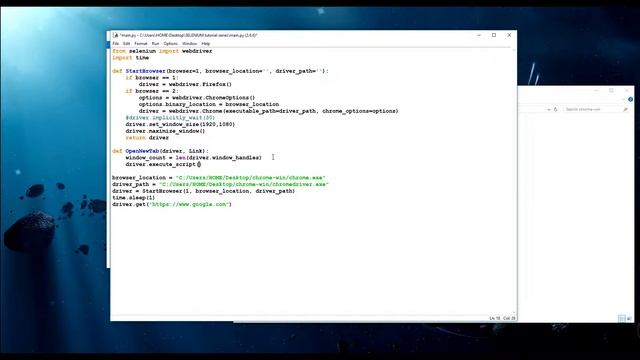
Task: Click the 'driver.maximize_window()' line
Action: click(x=165, y=131)
